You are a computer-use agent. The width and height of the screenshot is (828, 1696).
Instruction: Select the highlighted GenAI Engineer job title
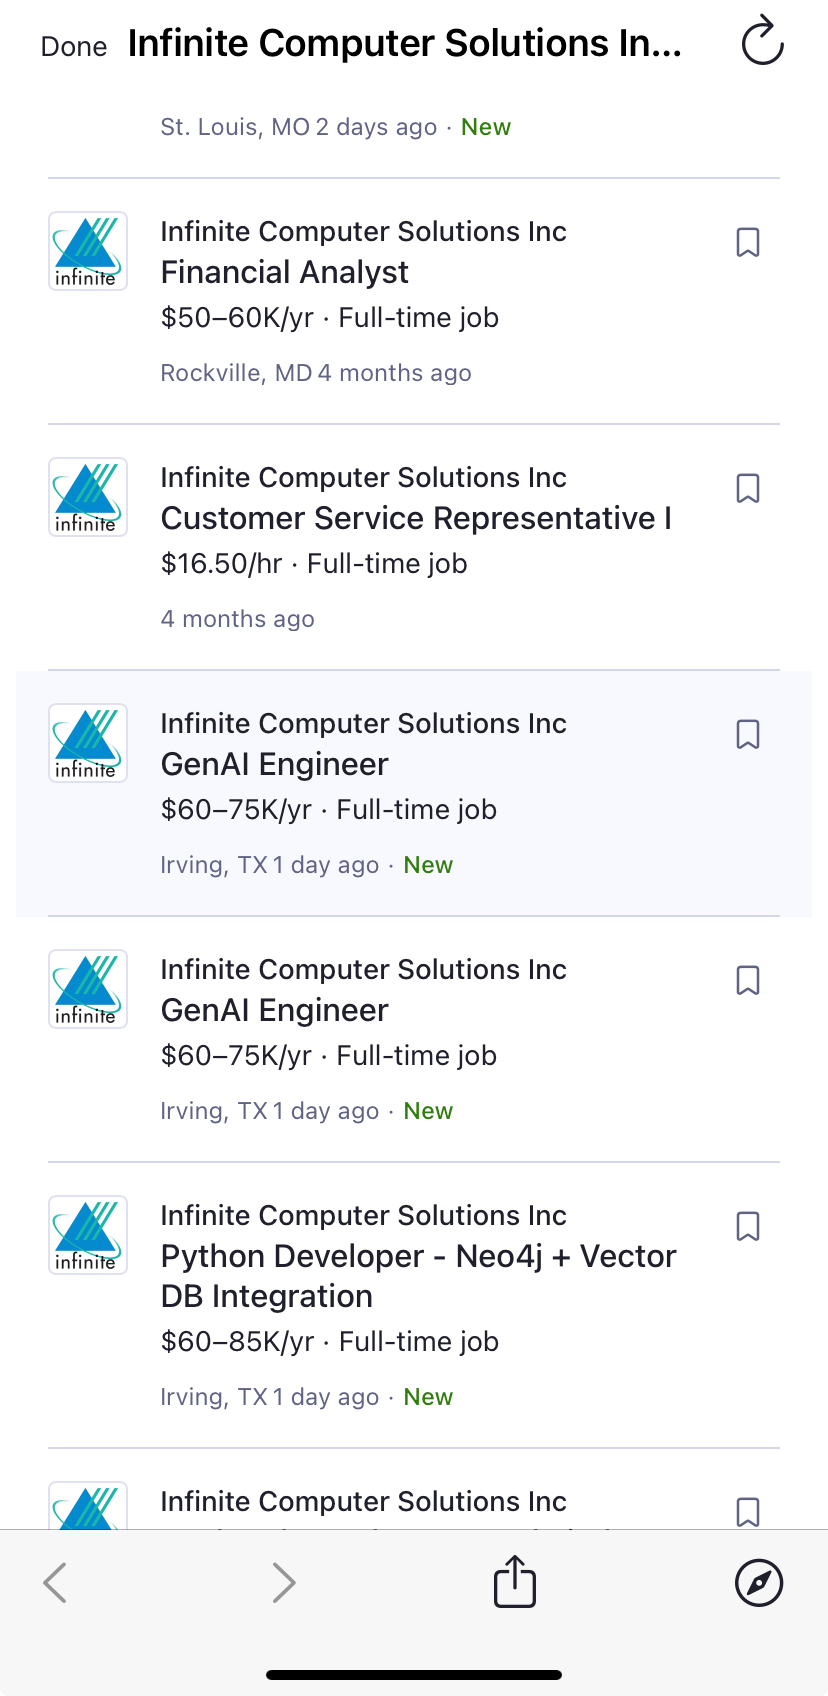[x=275, y=764]
